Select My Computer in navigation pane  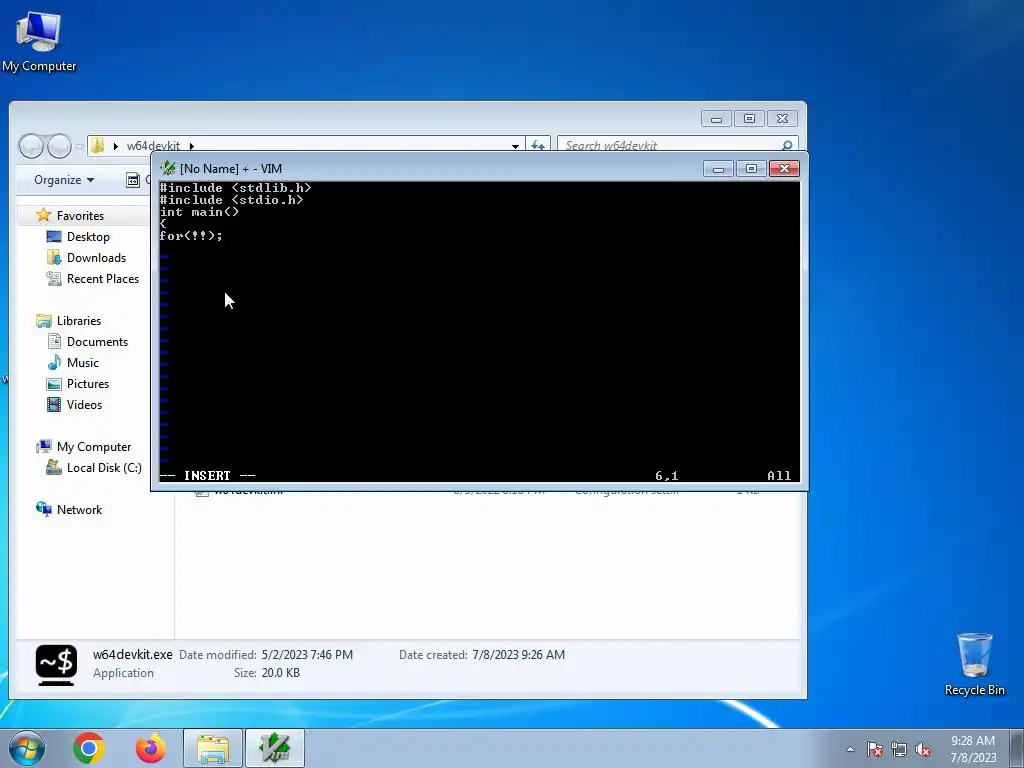pyautogui.click(x=94, y=447)
